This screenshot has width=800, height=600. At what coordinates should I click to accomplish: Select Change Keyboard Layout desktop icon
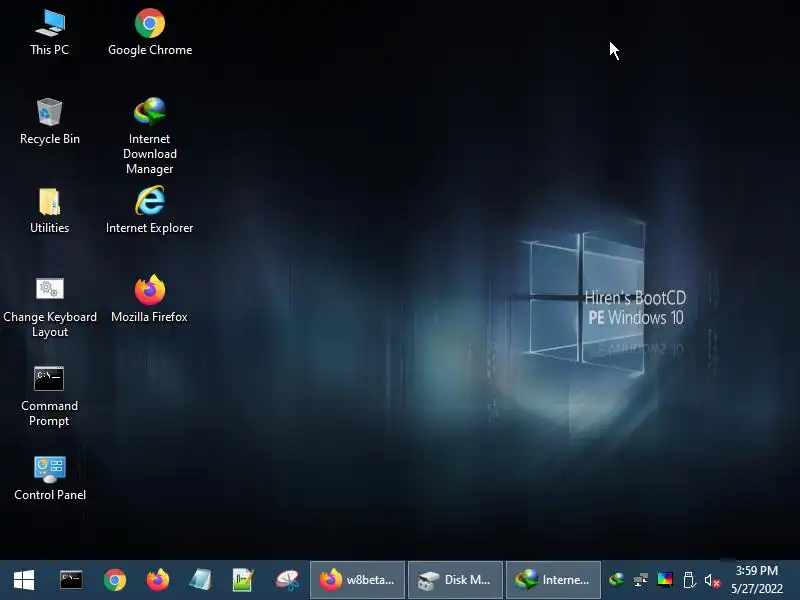tap(49, 307)
